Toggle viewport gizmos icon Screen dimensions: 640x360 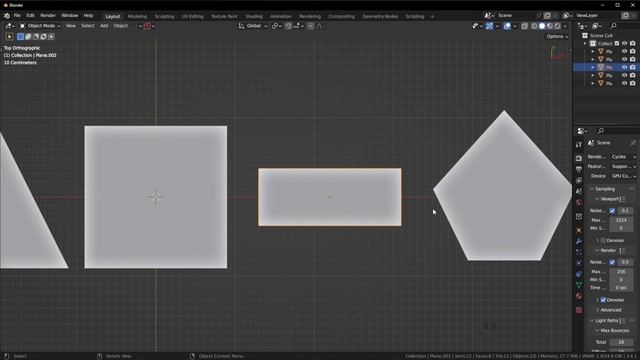coord(489,26)
